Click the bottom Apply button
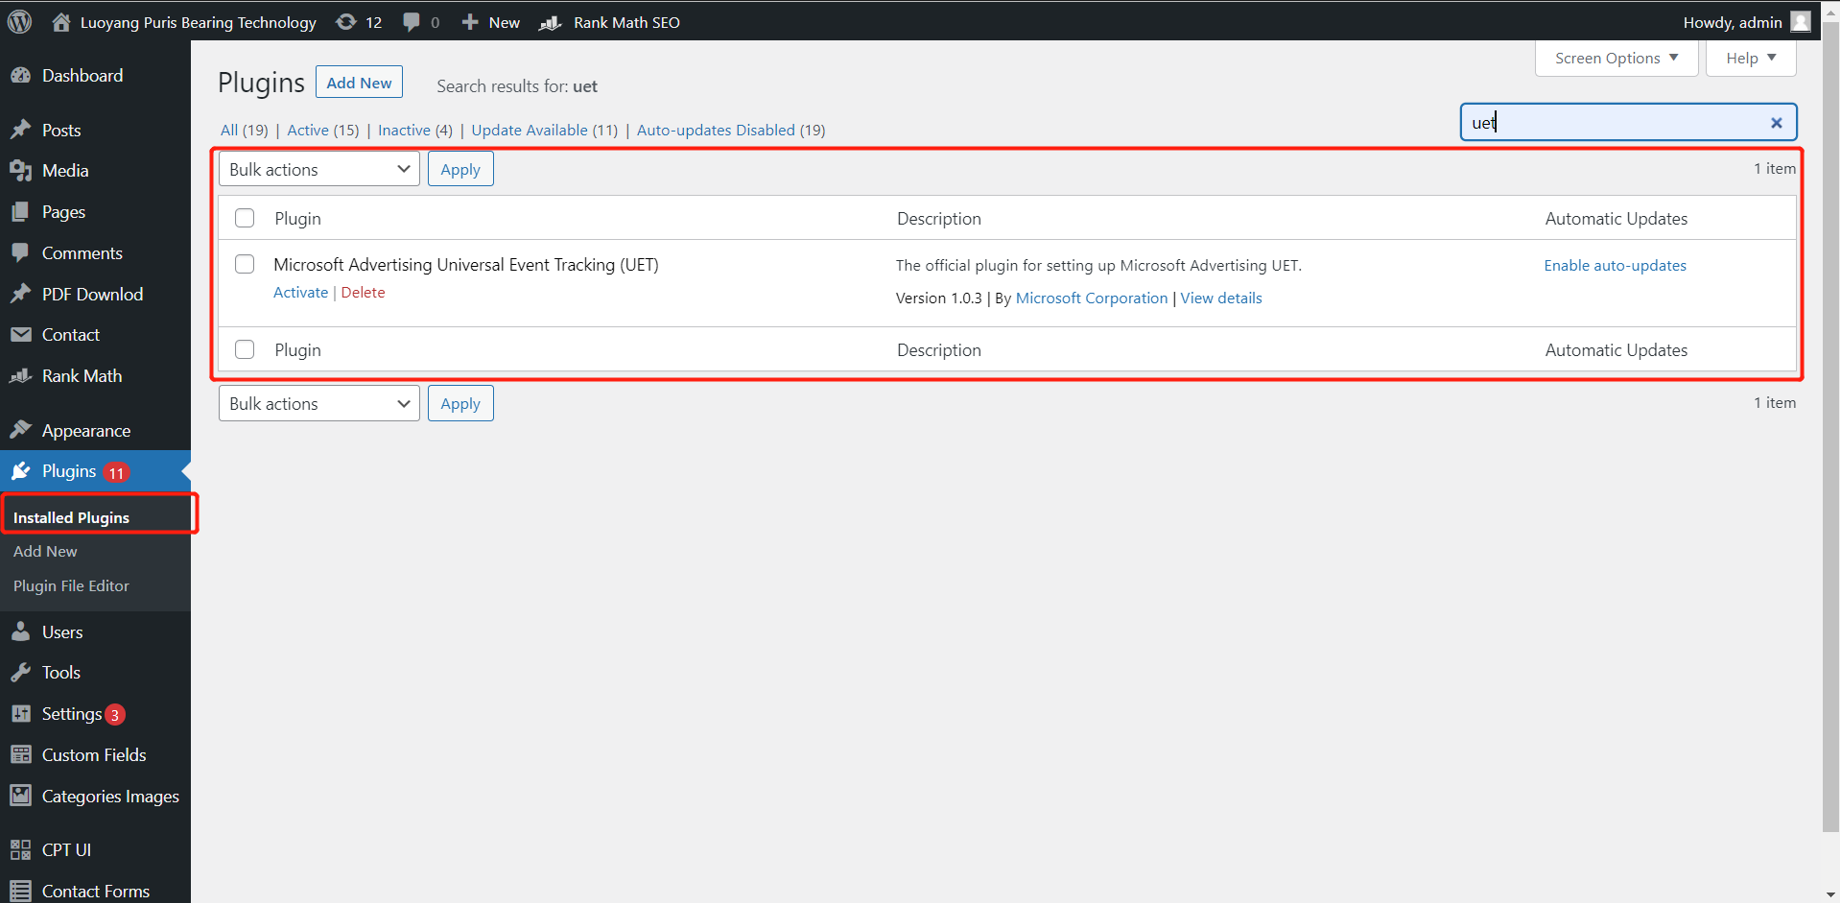Viewport: 1840px width, 903px height. pos(460,404)
